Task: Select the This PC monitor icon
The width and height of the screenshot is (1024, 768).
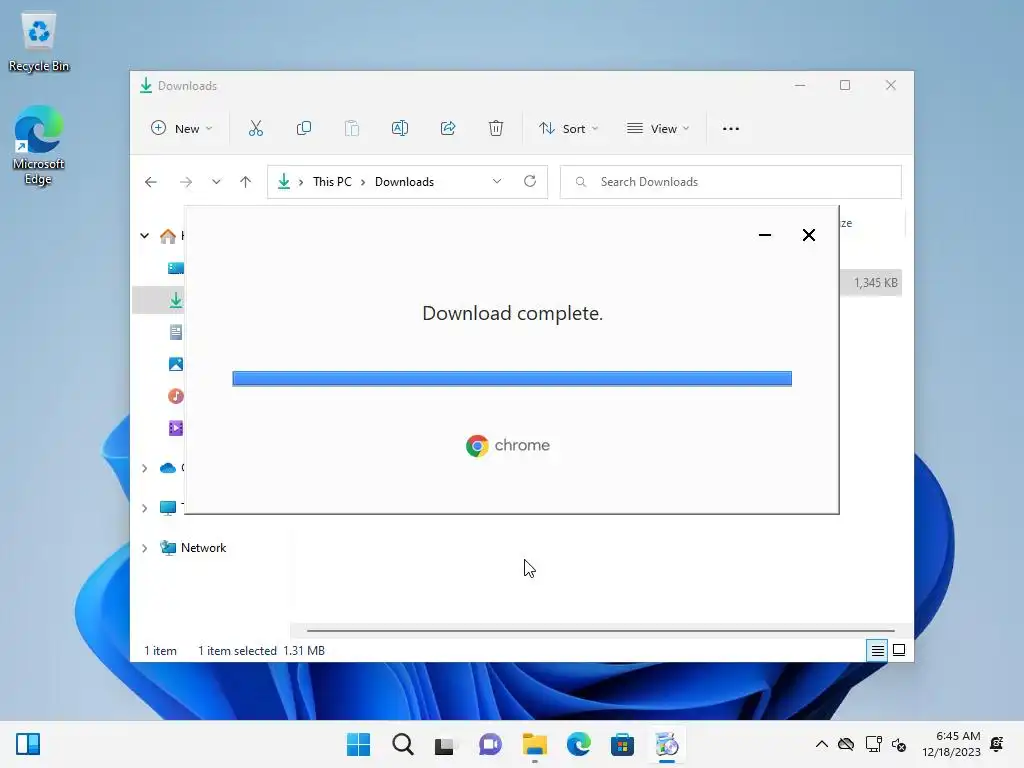Action: coord(168,508)
